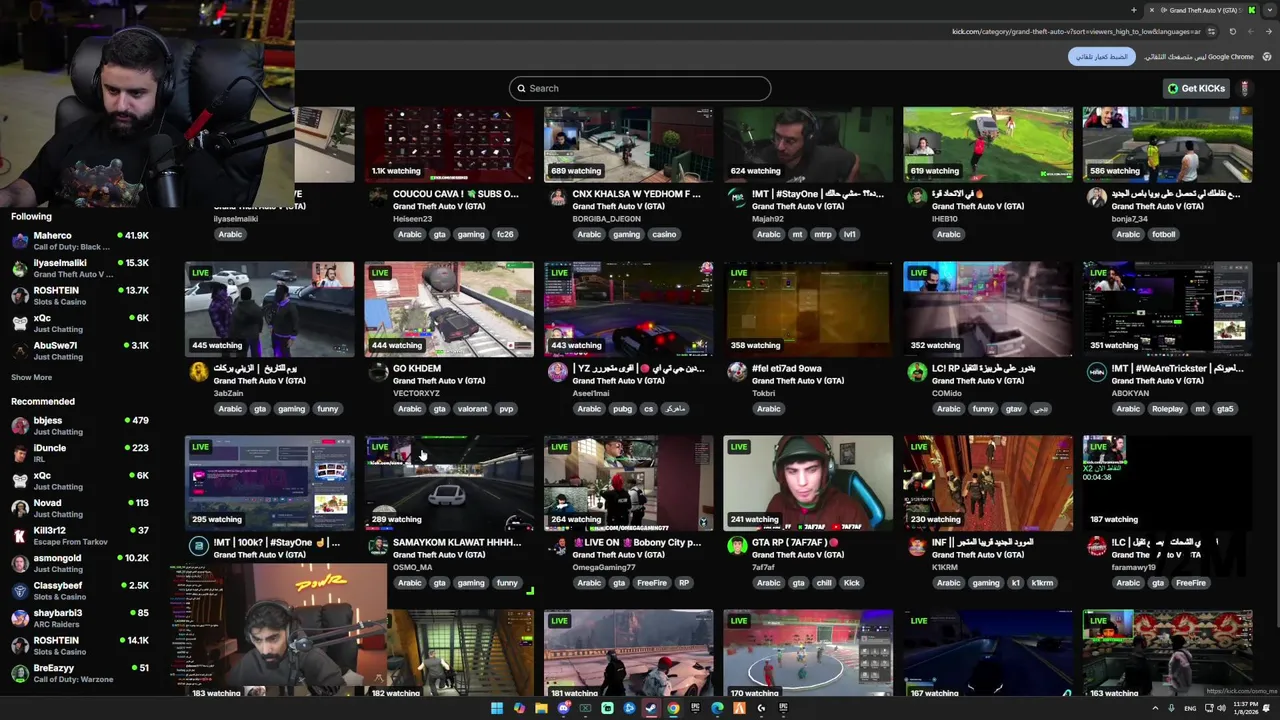This screenshot has width=1280, height=720.
Task: Open OmegaGaming77 channel name link
Action: (x=604, y=567)
